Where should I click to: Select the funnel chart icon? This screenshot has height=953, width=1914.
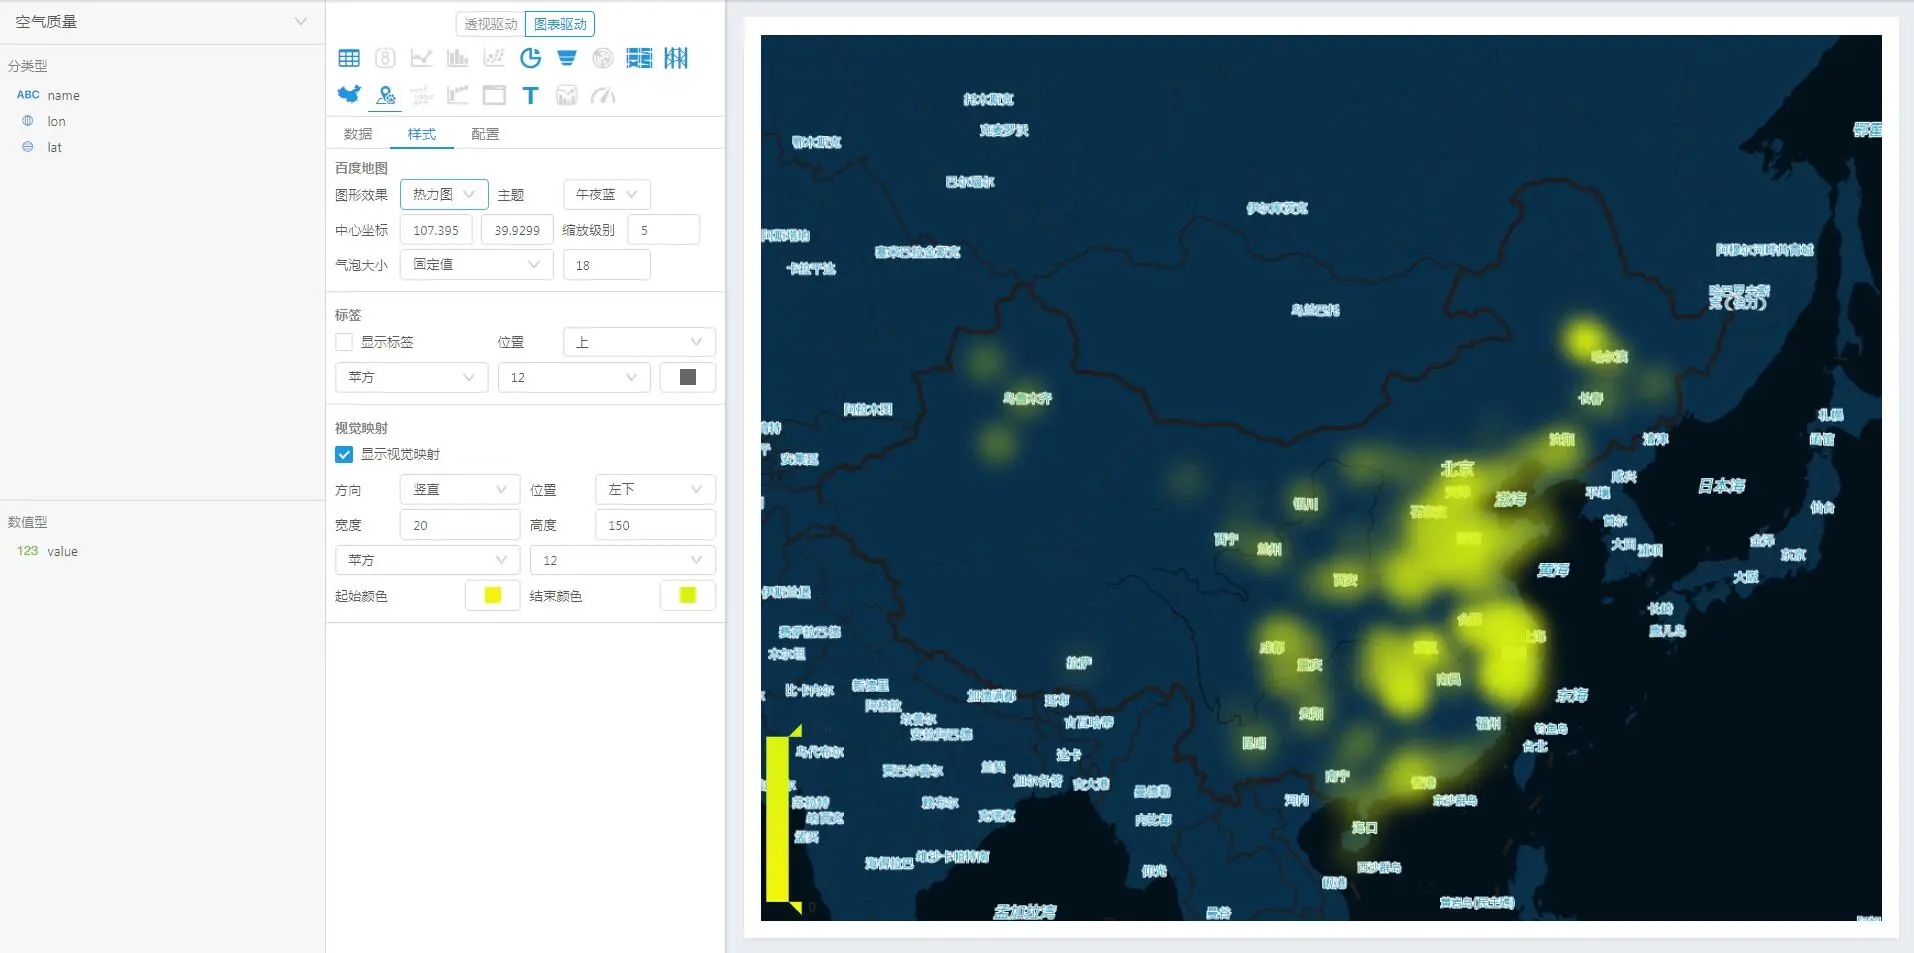(567, 58)
